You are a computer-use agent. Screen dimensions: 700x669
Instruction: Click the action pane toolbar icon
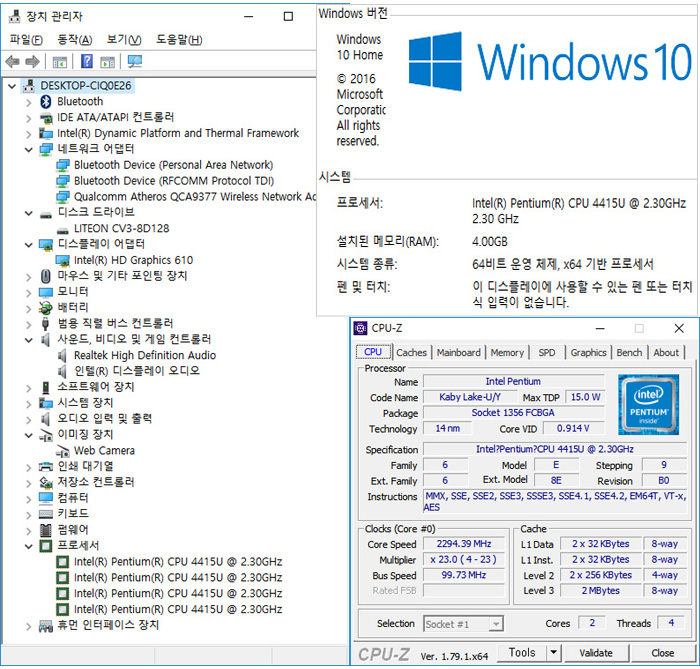[108, 62]
